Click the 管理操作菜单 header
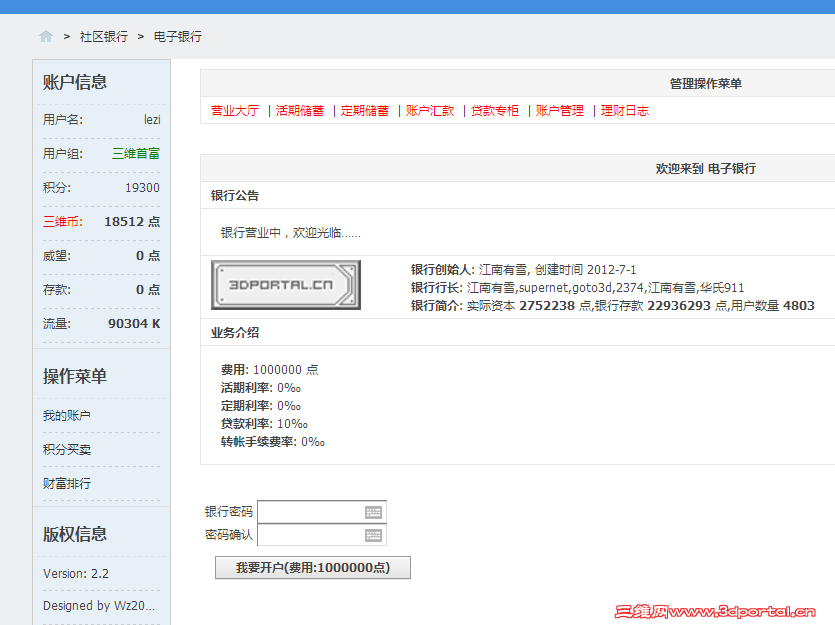The height and width of the screenshot is (625, 835). [x=706, y=84]
